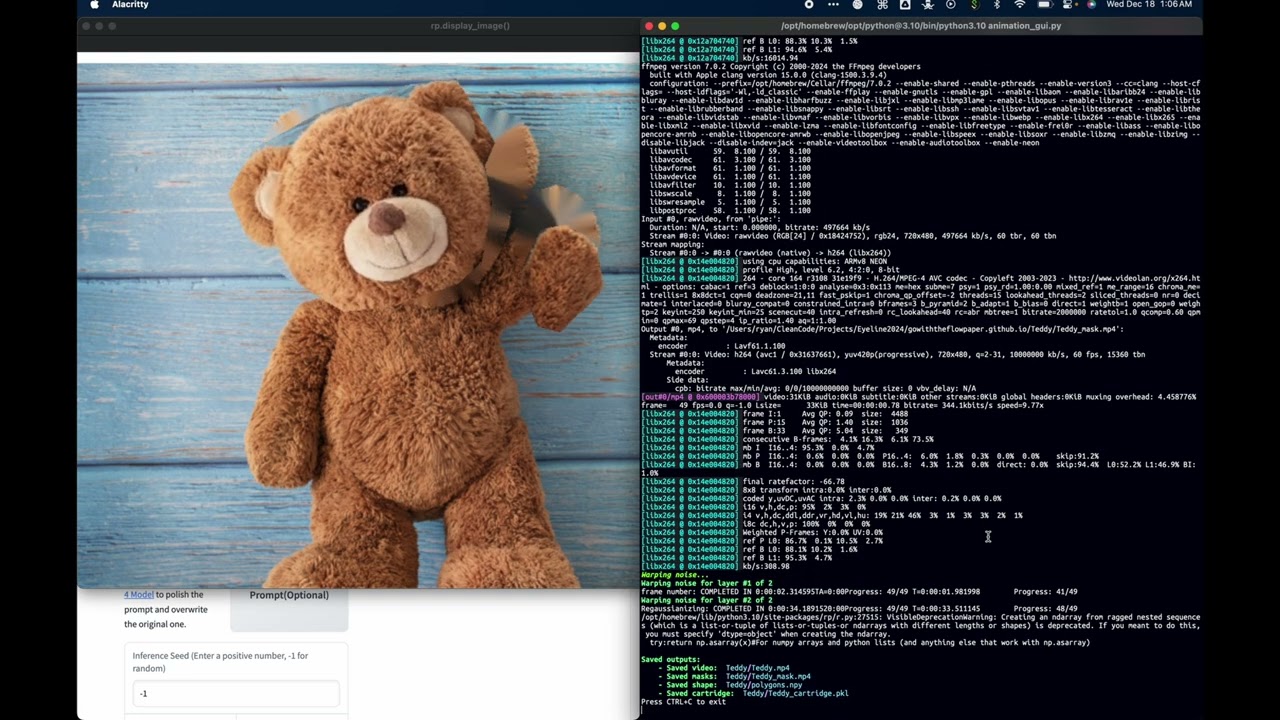Viewport: 1280px width, 720px height.
Task: Click the play circle menu bar icon
Action: 950,5
